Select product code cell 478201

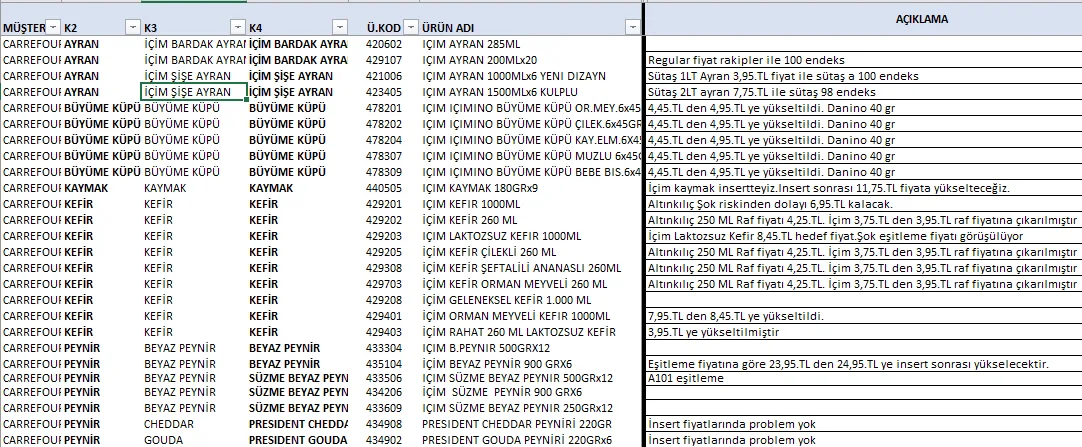(x=383, y=108)
